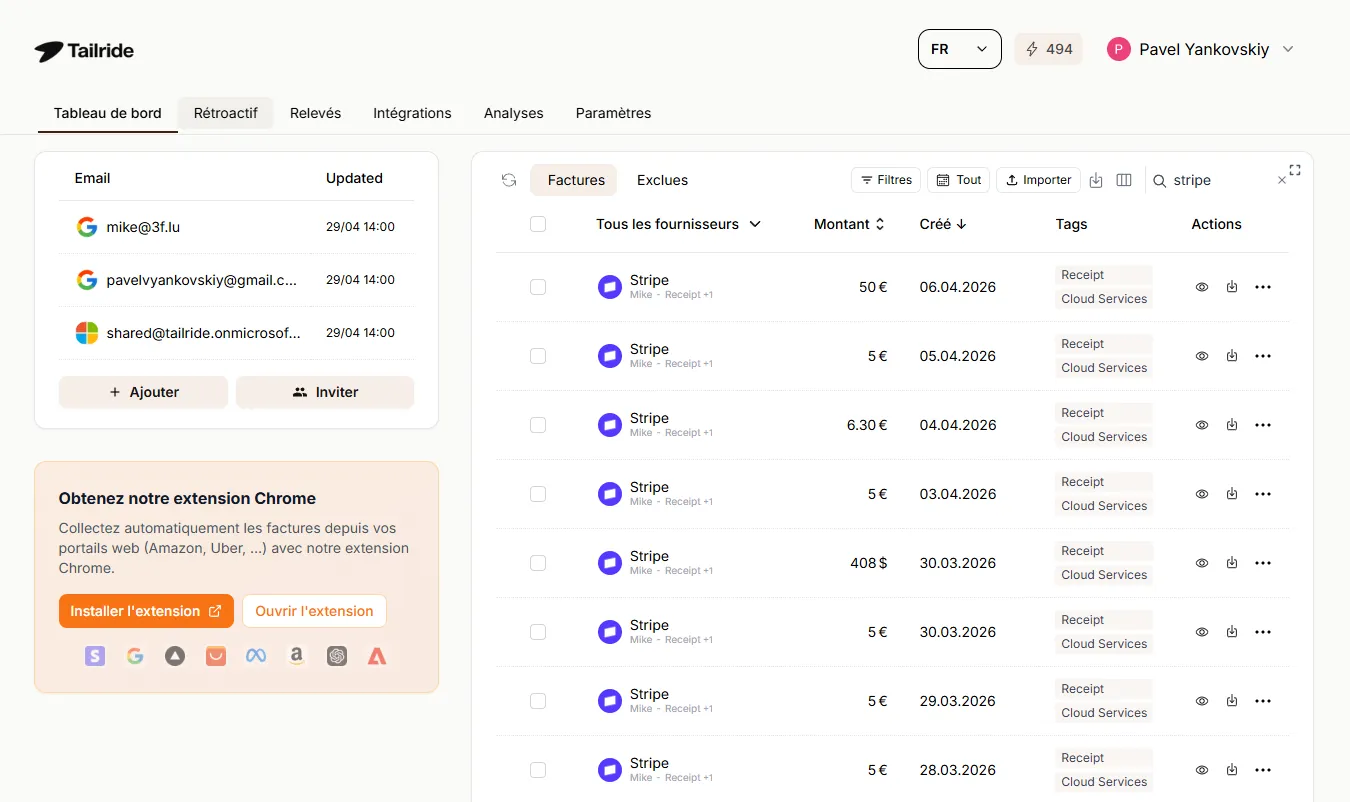Open the Tous les fournisseurs dropdown
Viewport: 1350px width, 802px height.
tap(679, 224)
